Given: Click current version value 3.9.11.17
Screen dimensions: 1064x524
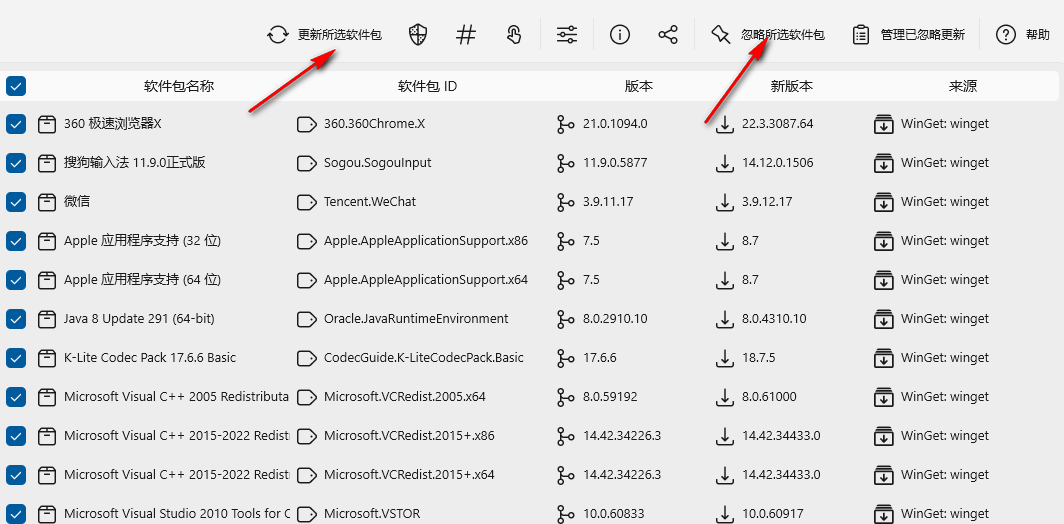Looking at the screenshot, I should [x=608, y=202].
